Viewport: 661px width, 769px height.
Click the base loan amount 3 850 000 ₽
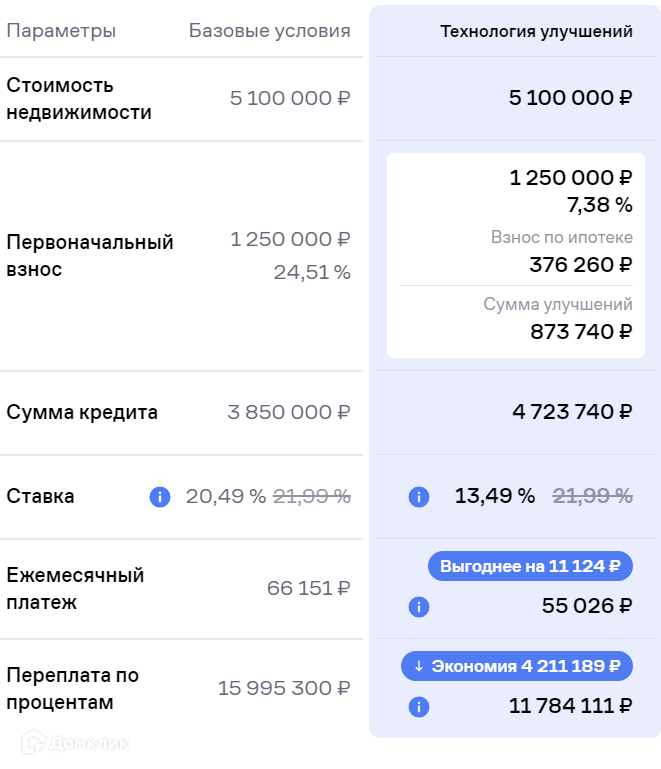[x=289, y=412]
